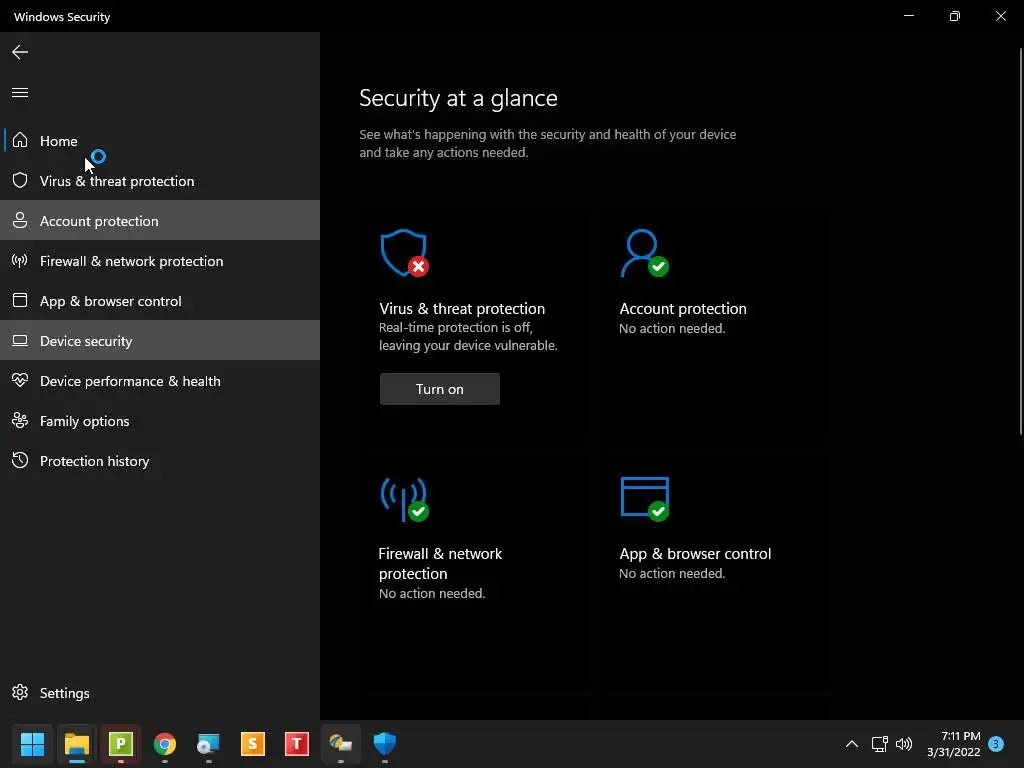Open the Windows Start menu

(x=32, y=744)
